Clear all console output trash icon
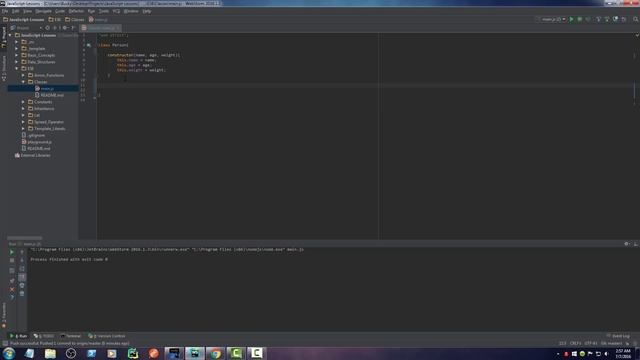This screenshot has width=640, height=360. coord(22,293)
